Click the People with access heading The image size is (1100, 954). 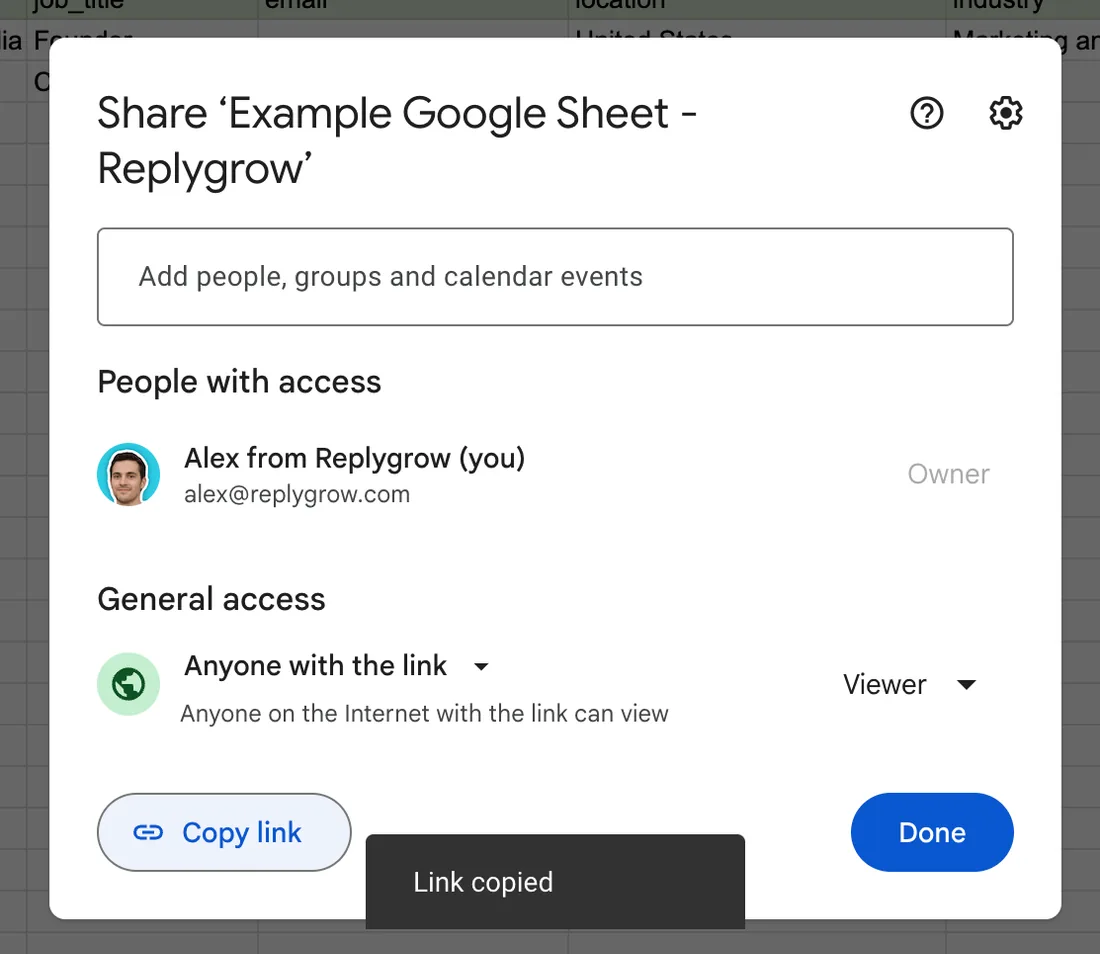coord(239,382)
